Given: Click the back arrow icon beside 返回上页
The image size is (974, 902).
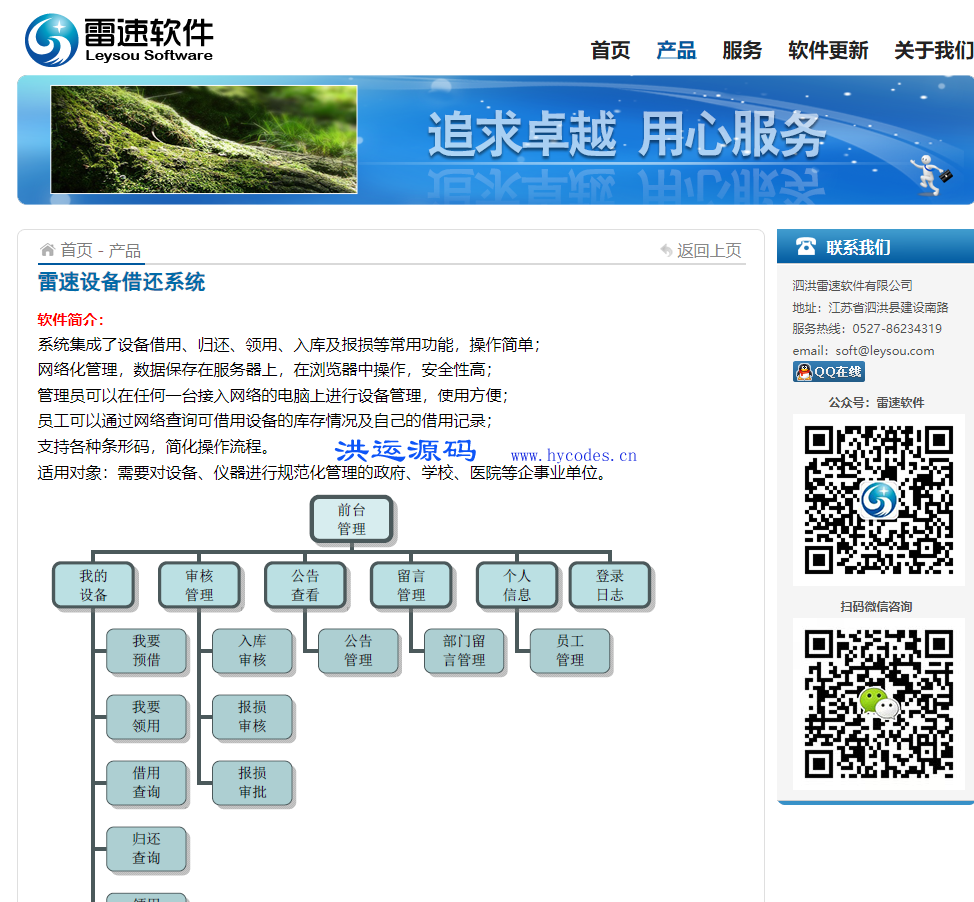Looking at the screenshot, I should tap(667, 250).
